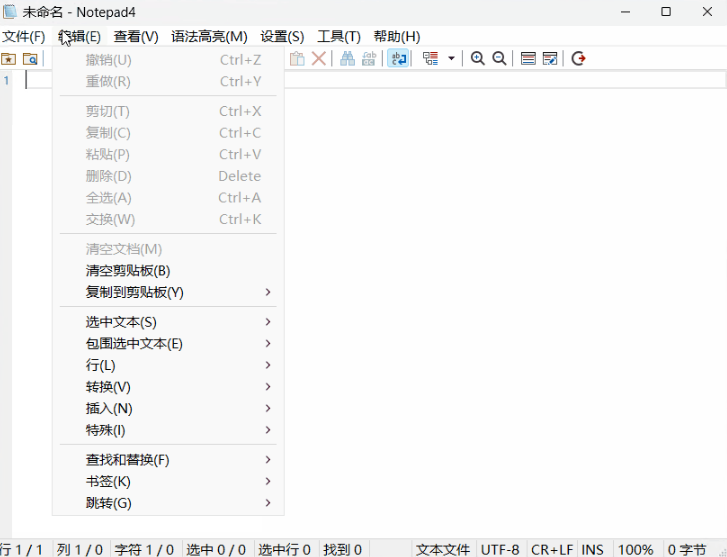Open the favorites folder toolbar icon
This screenshot has width=727, height=557.
click(8, 59)
